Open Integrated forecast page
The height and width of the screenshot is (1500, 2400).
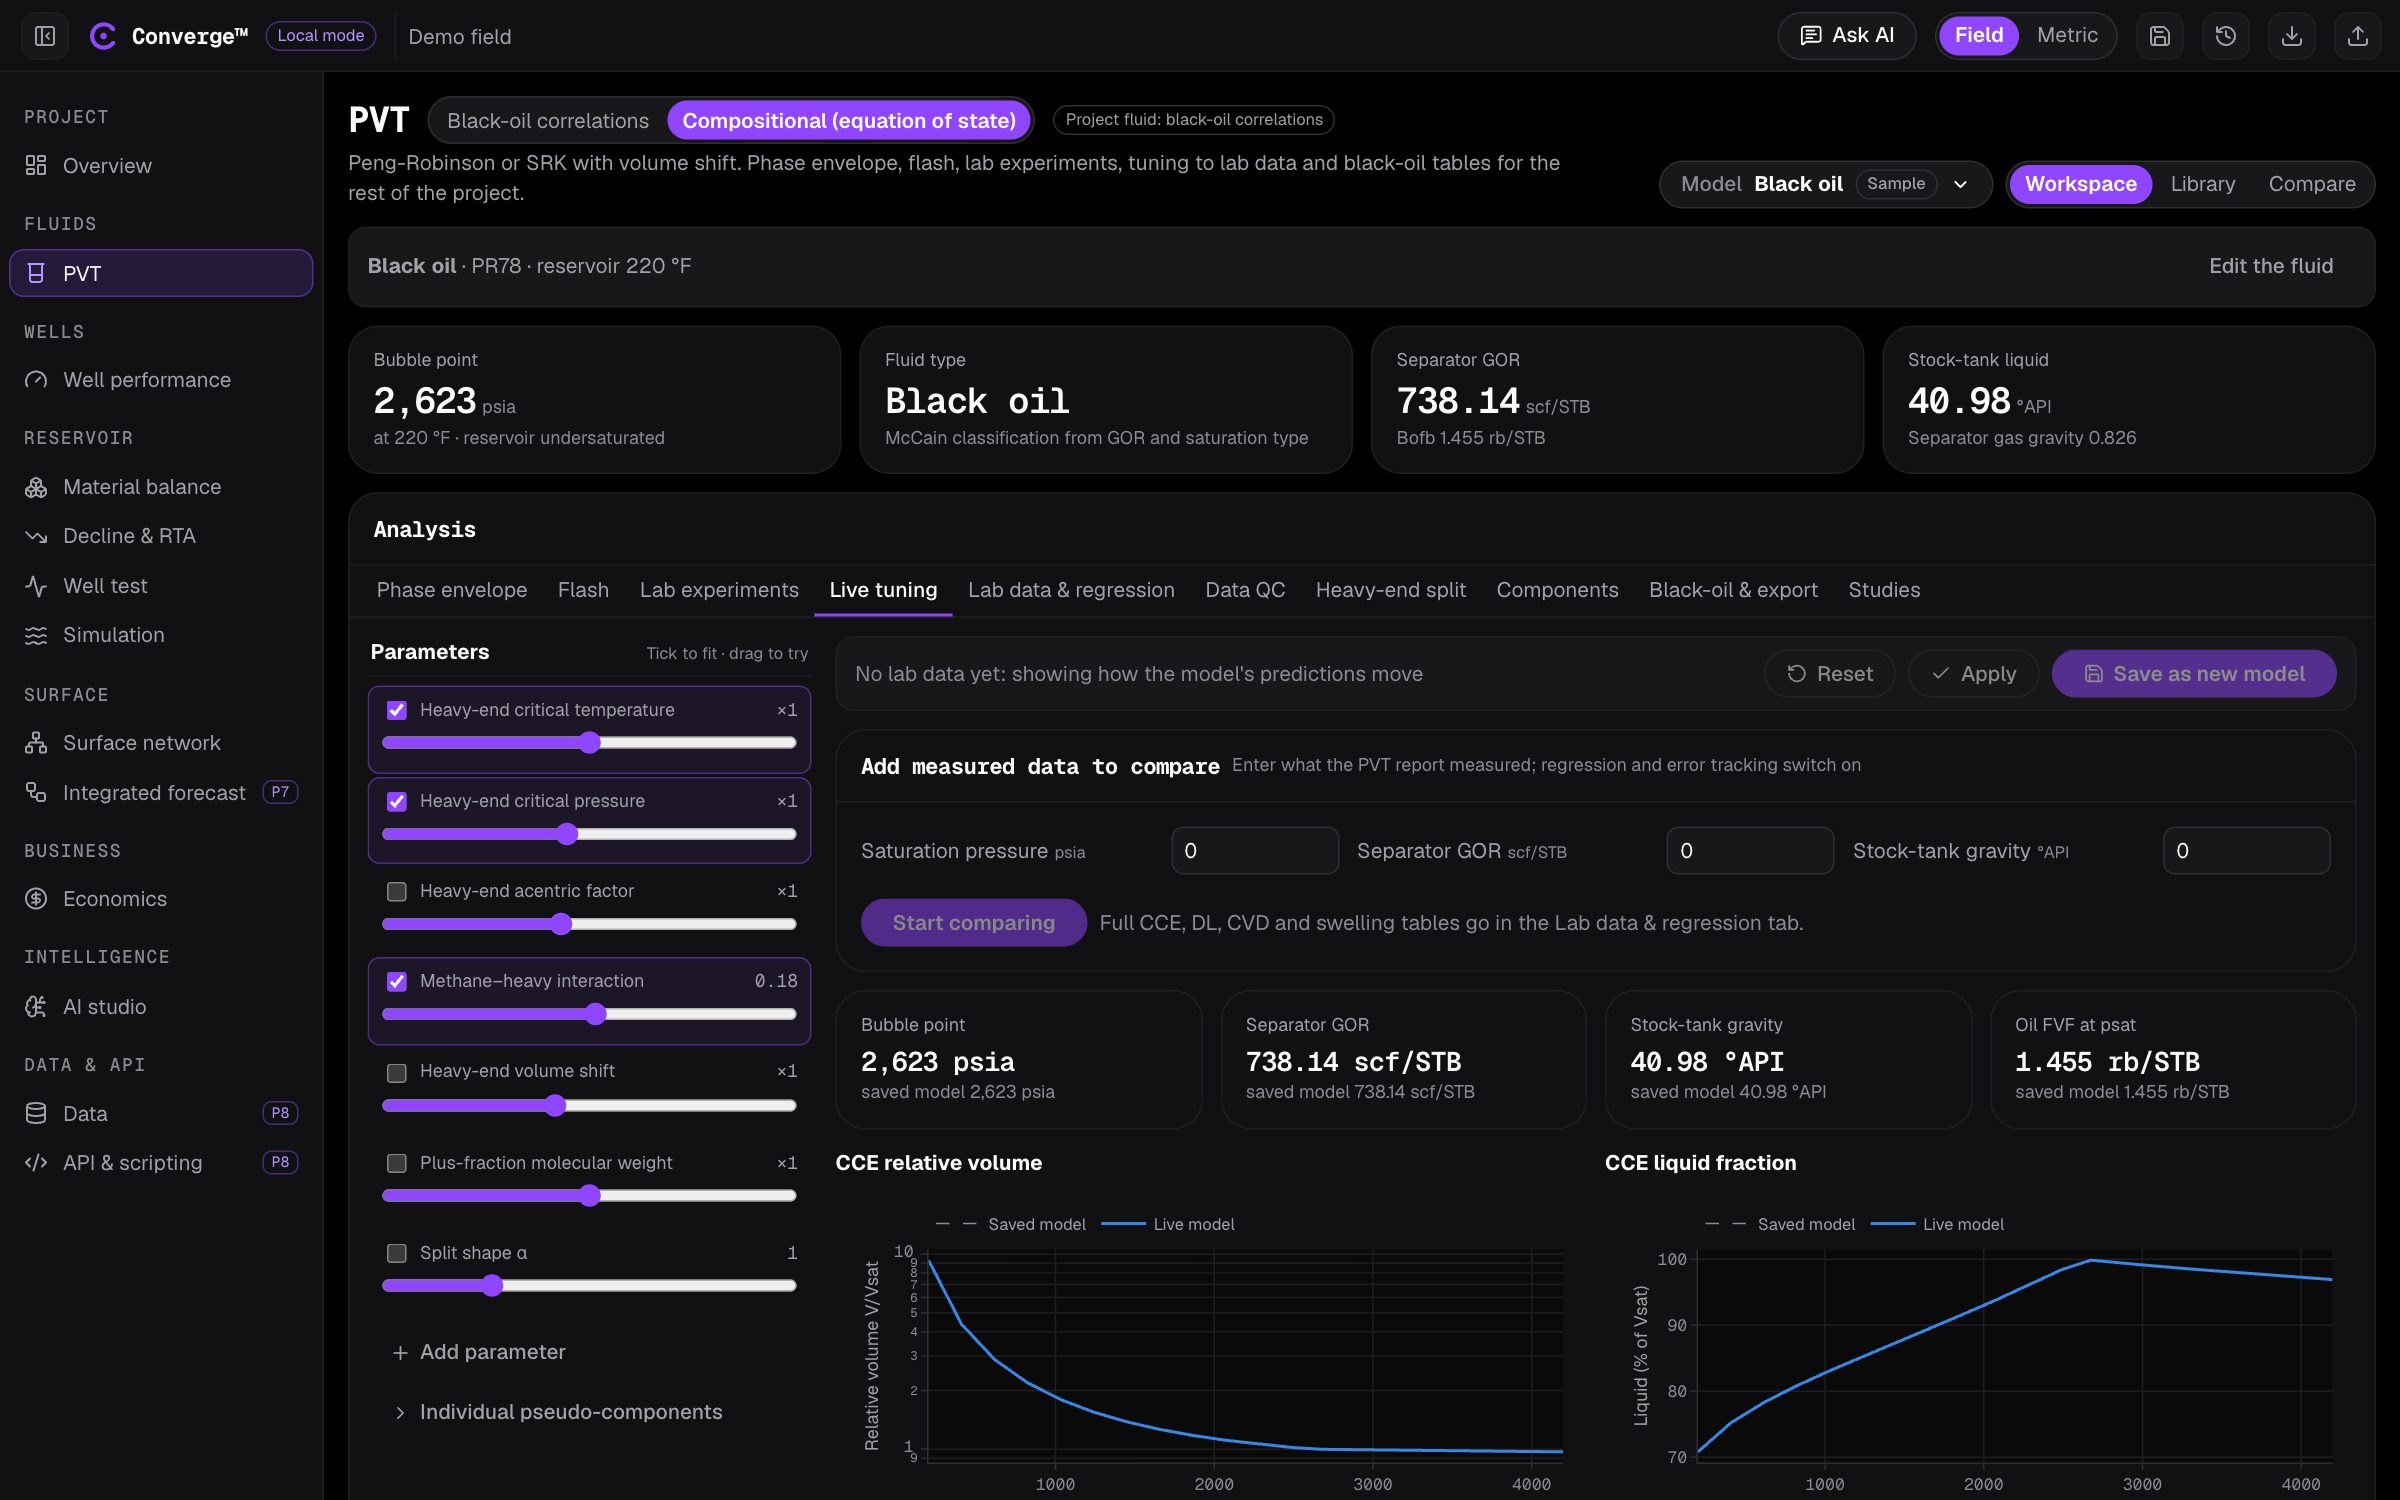(160, 793)
